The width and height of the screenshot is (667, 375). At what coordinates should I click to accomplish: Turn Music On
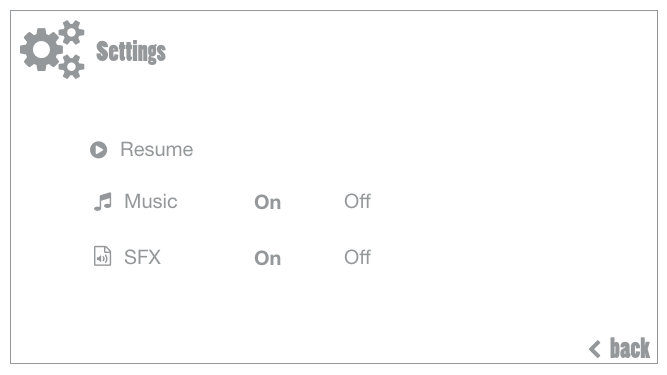[268, 202]
